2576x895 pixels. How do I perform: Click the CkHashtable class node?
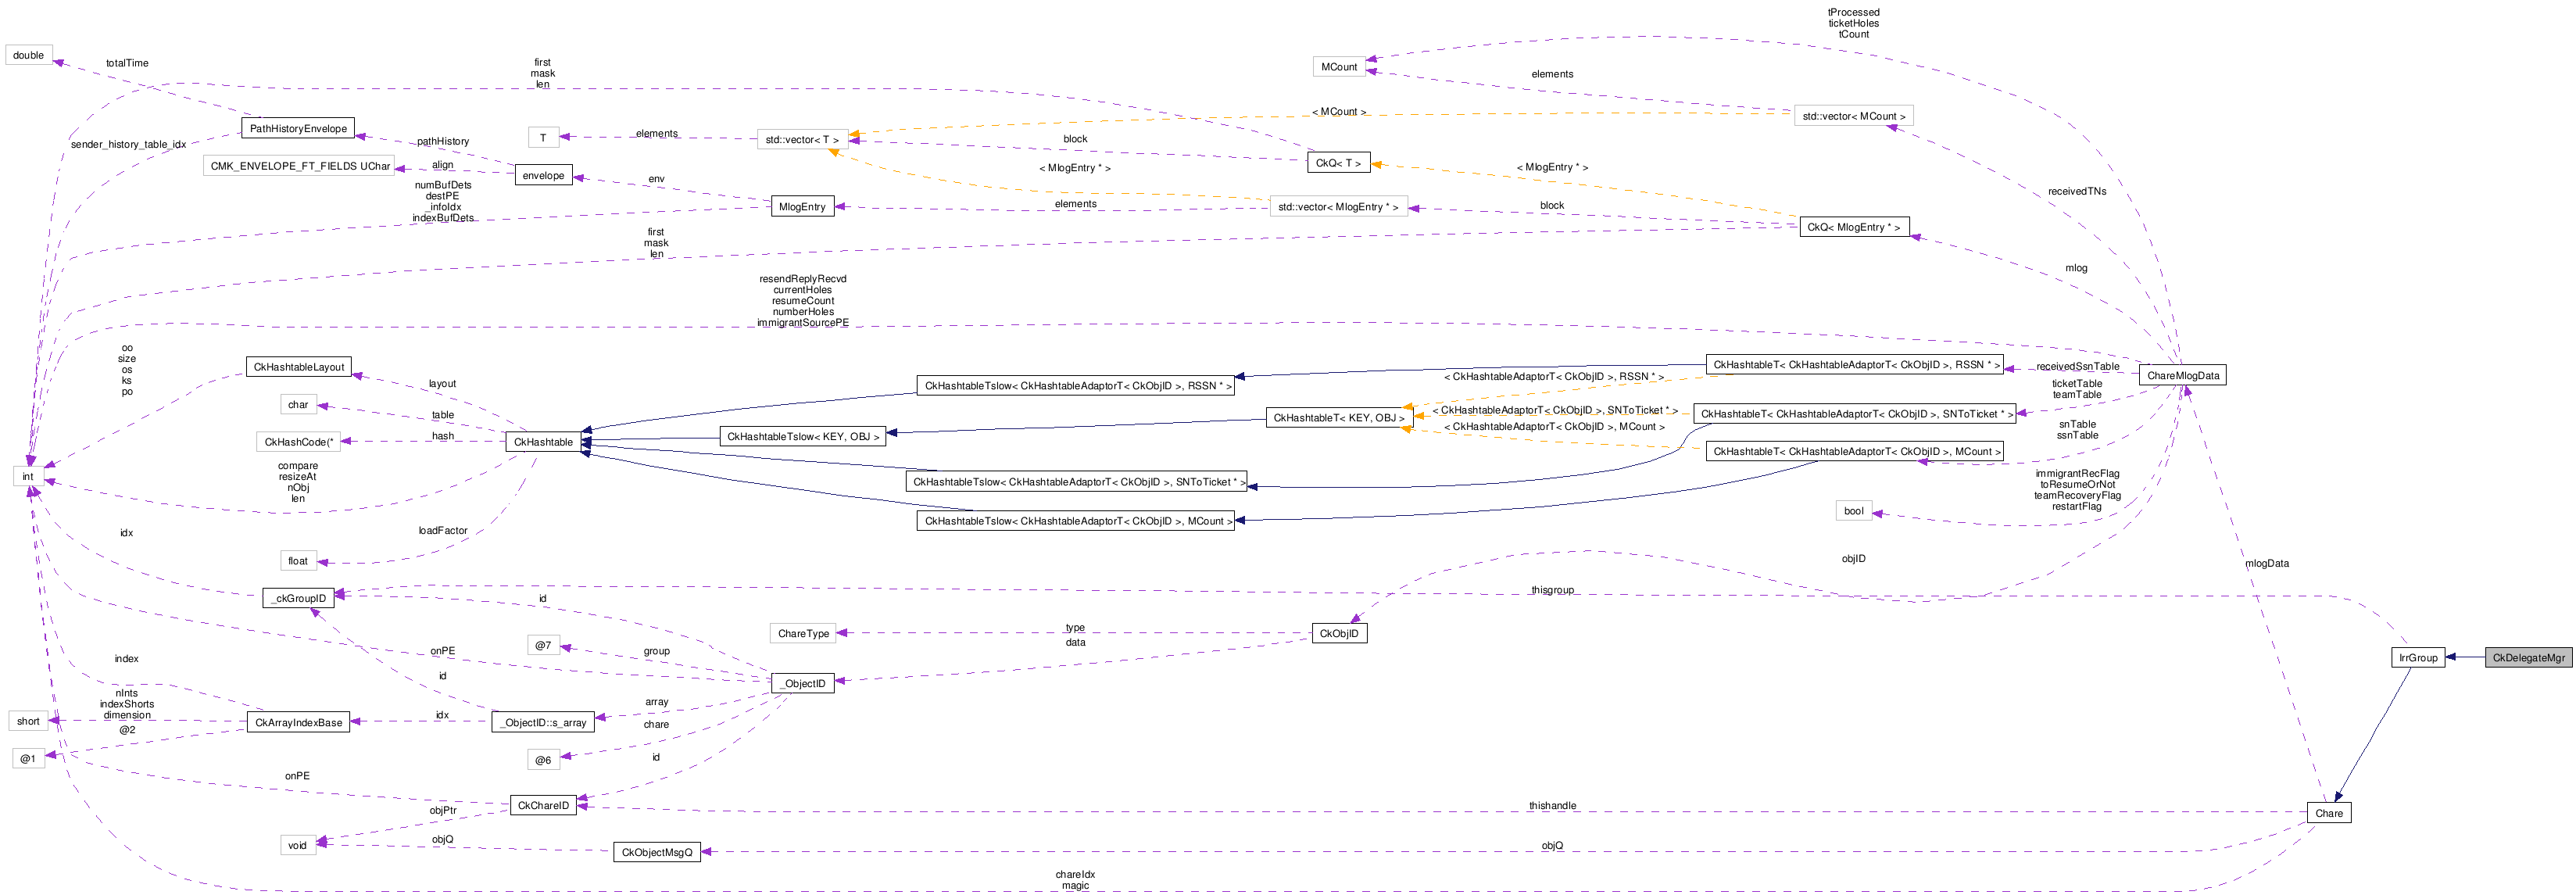[543, 441]
